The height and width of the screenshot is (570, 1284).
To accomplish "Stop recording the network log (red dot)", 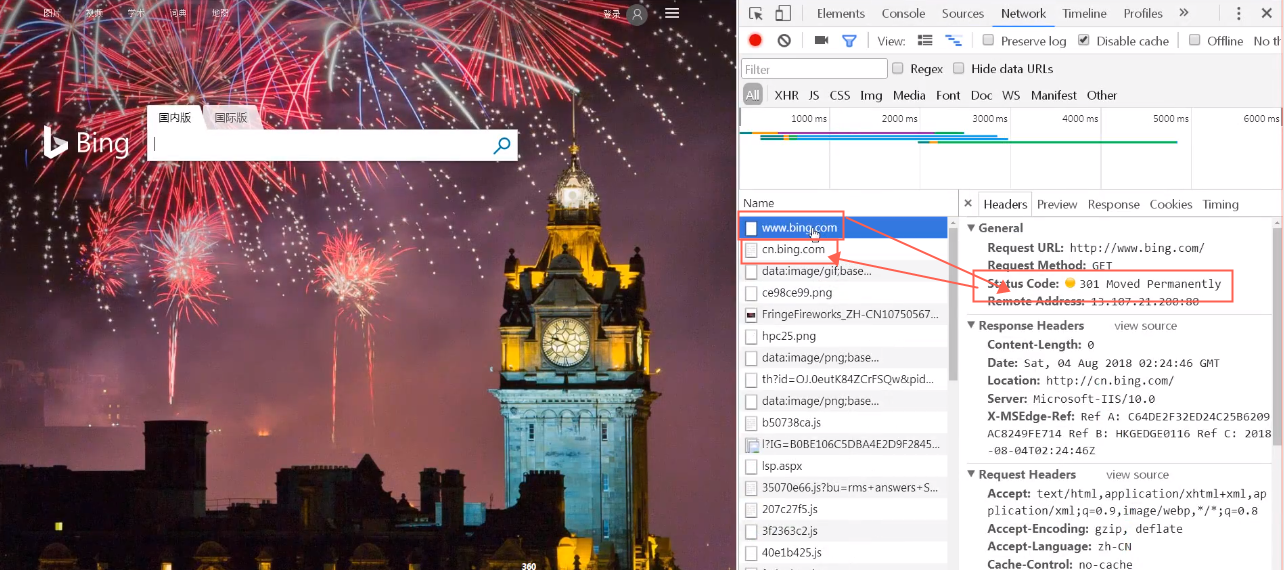I will coord(755,40).
